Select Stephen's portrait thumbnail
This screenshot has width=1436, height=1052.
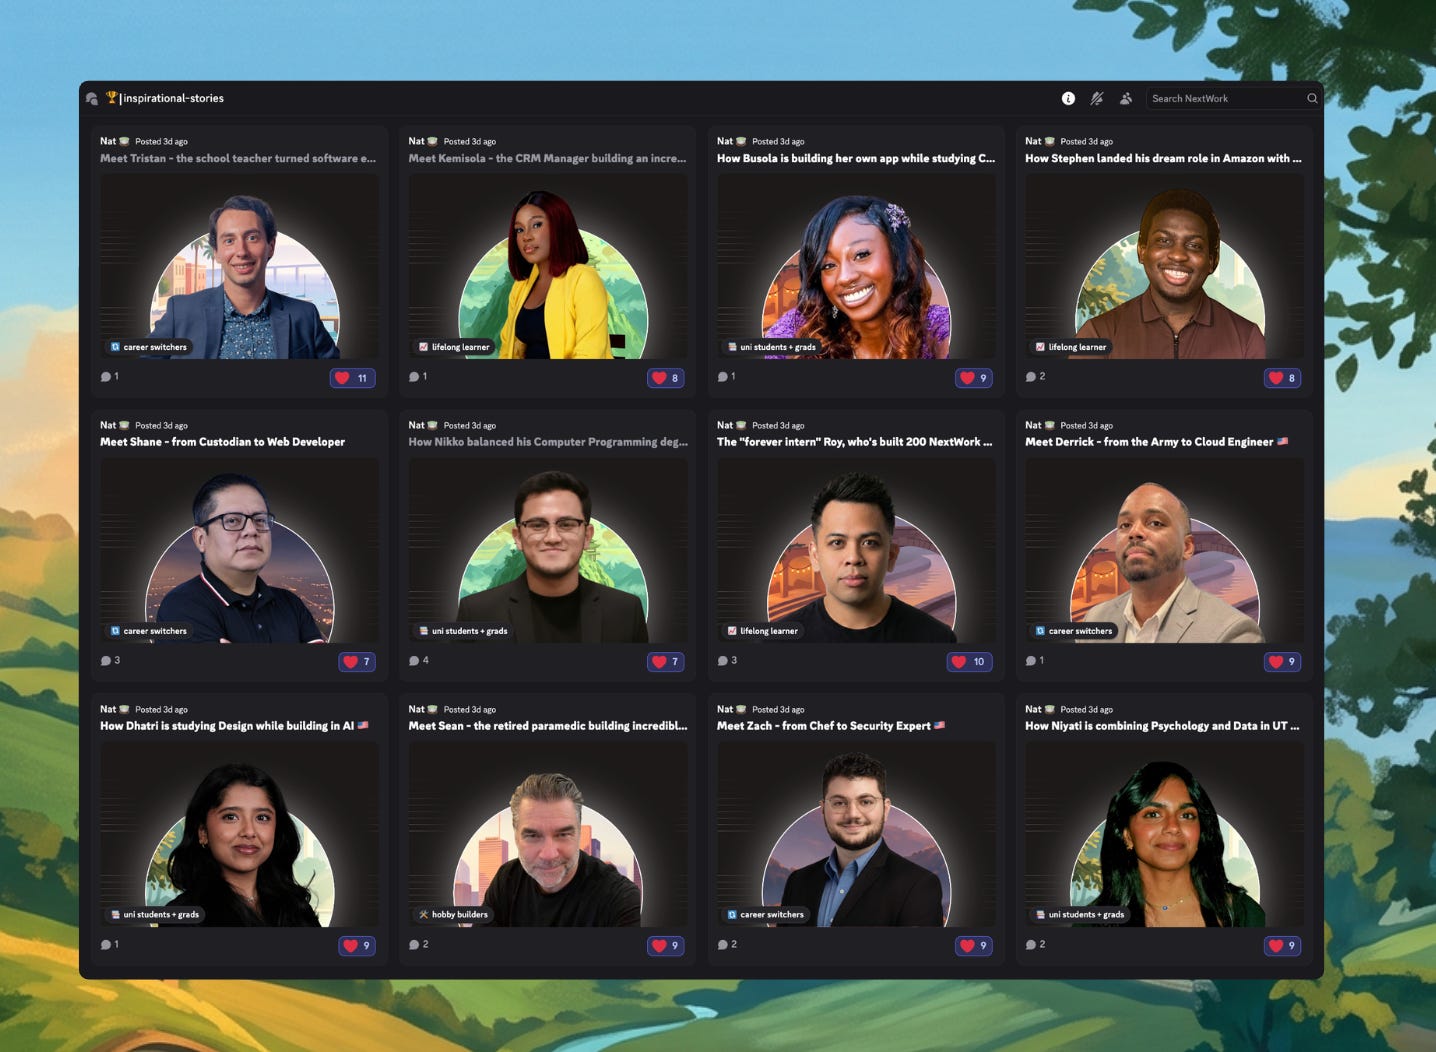pos(1165,267)
